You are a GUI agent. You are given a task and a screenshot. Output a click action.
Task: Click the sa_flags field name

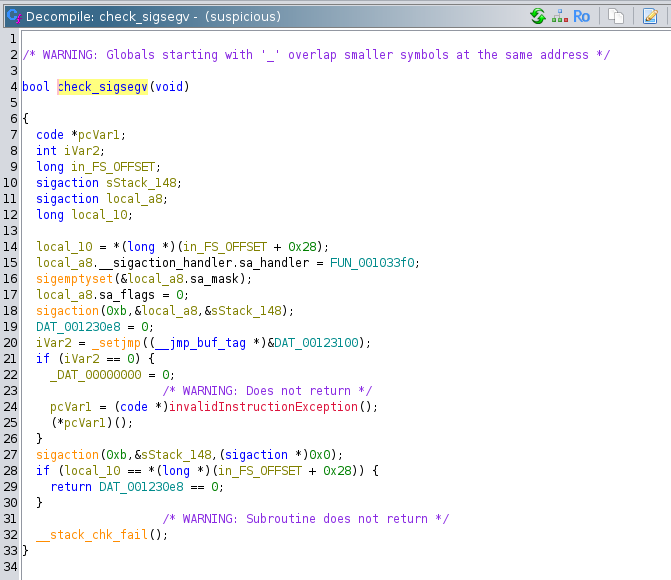[127, 295]
